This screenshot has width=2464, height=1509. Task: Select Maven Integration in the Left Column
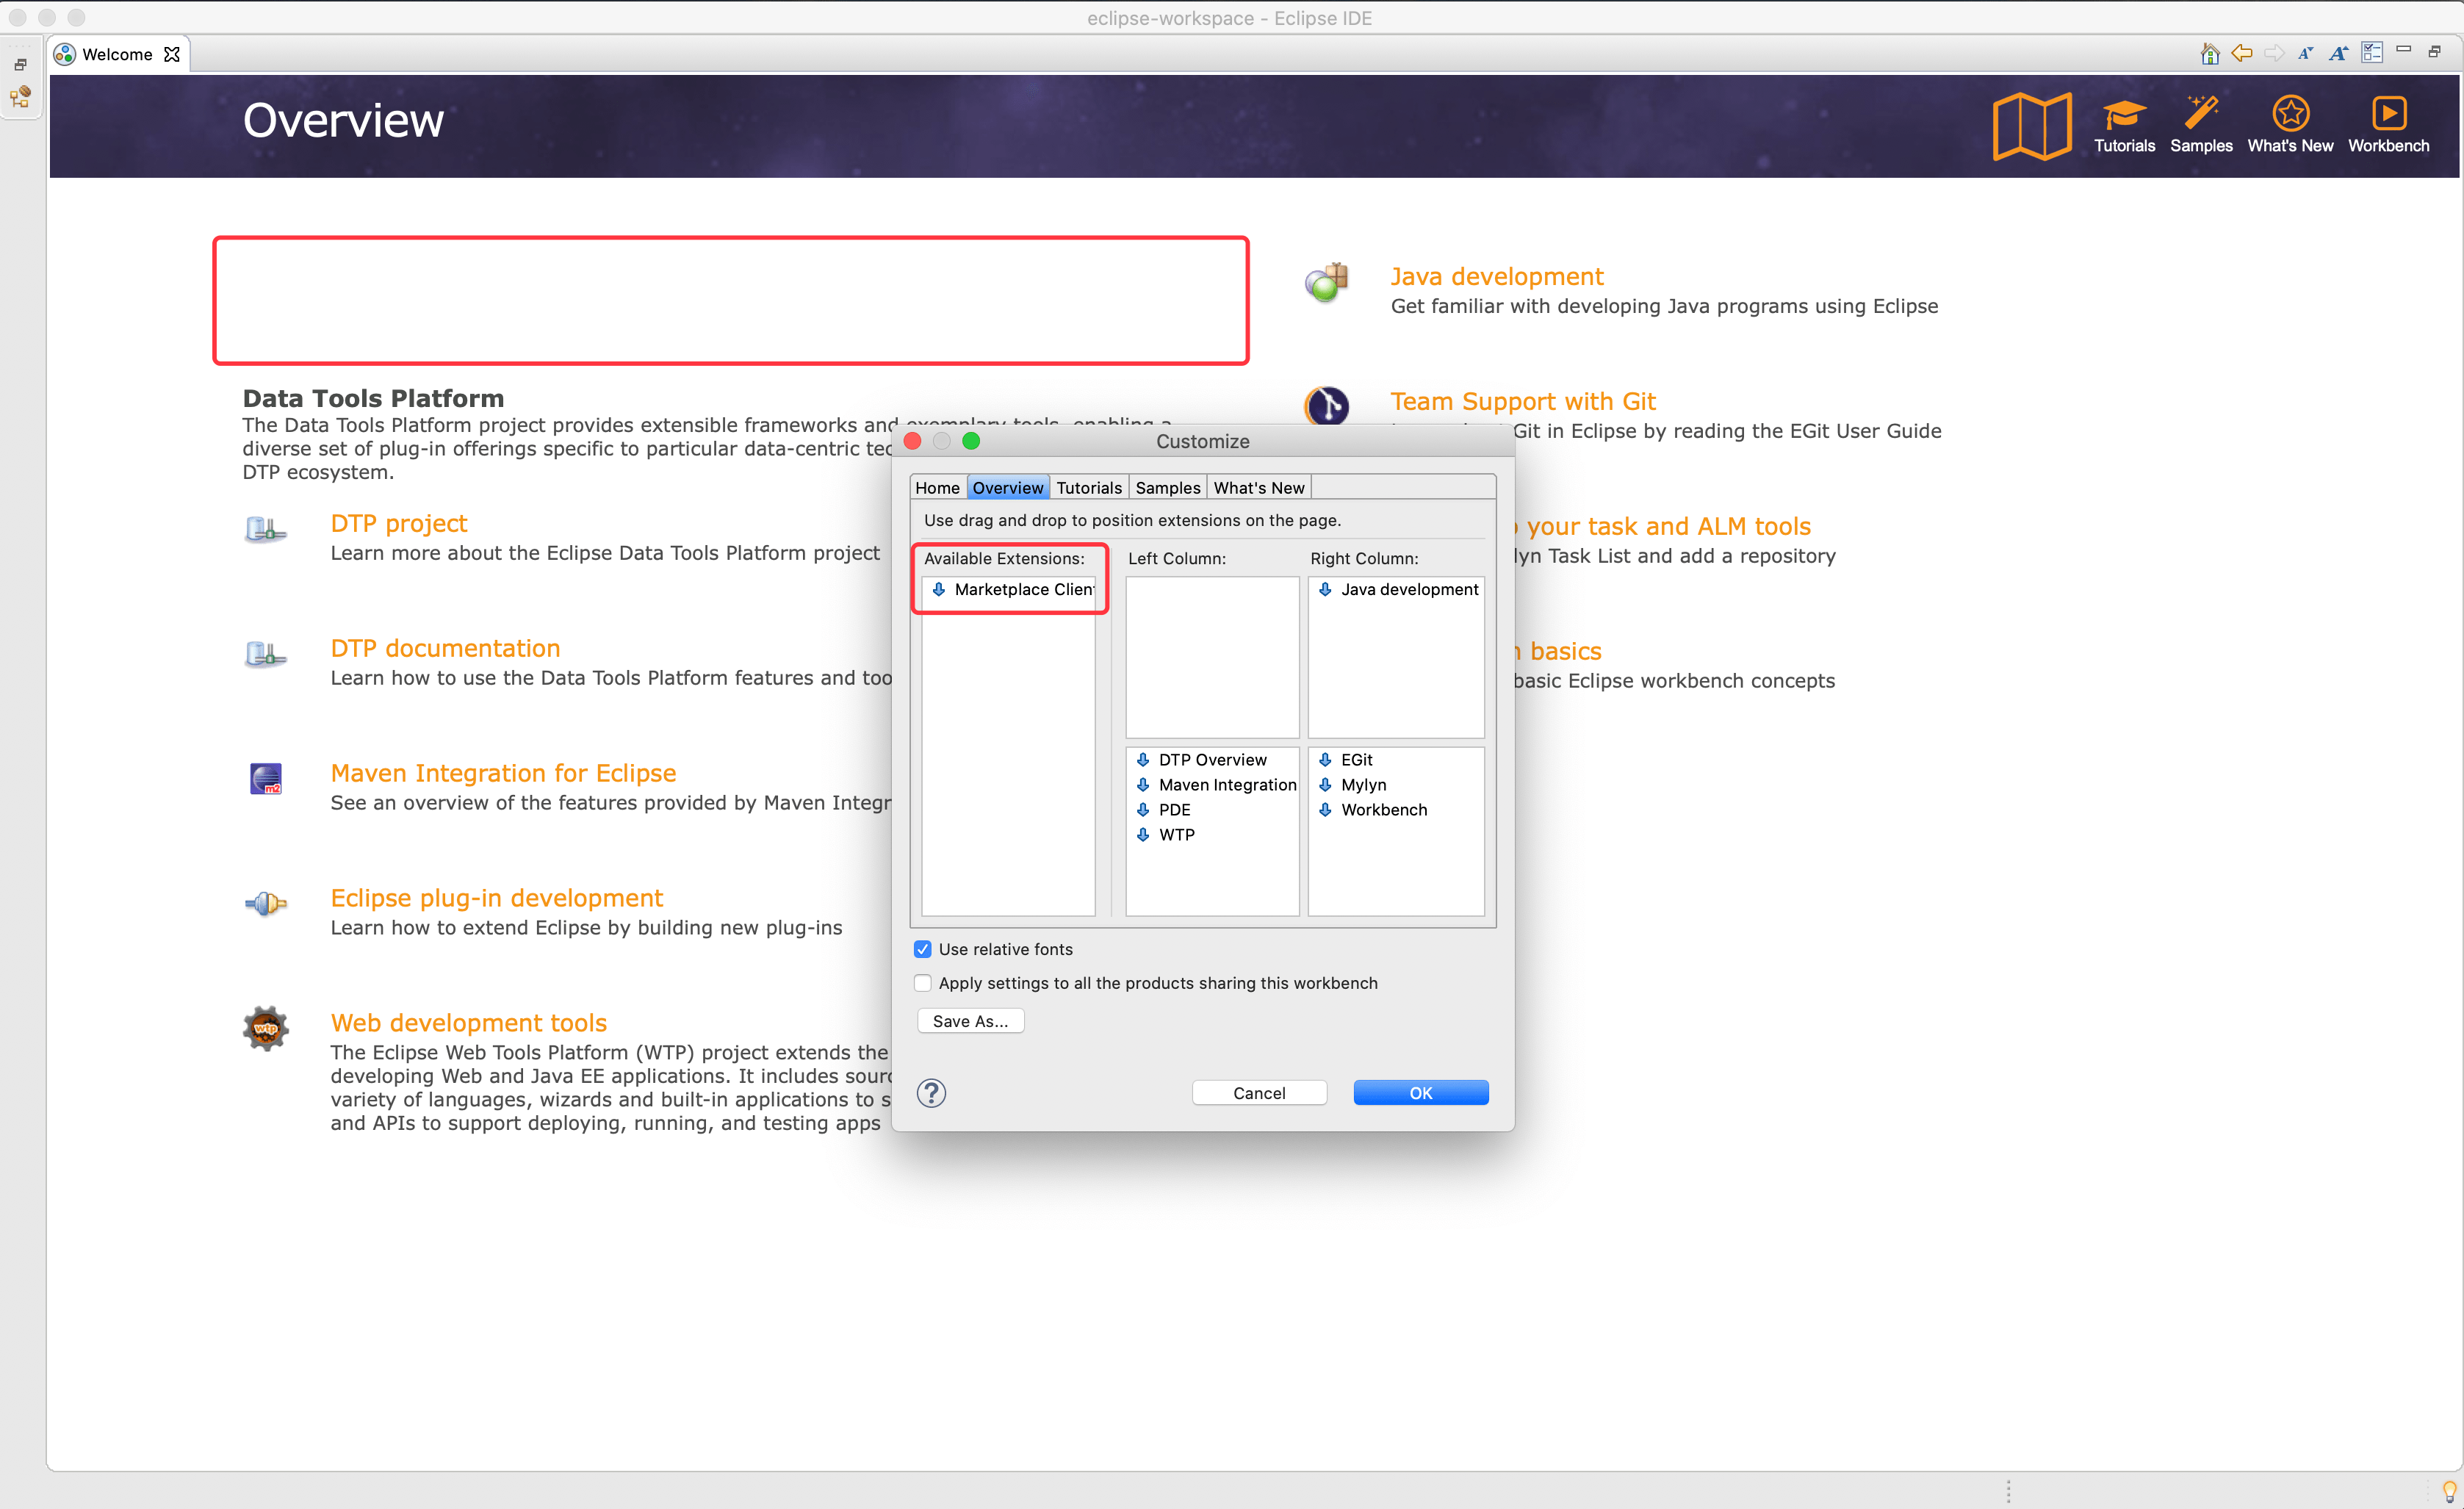(1212, 784)
